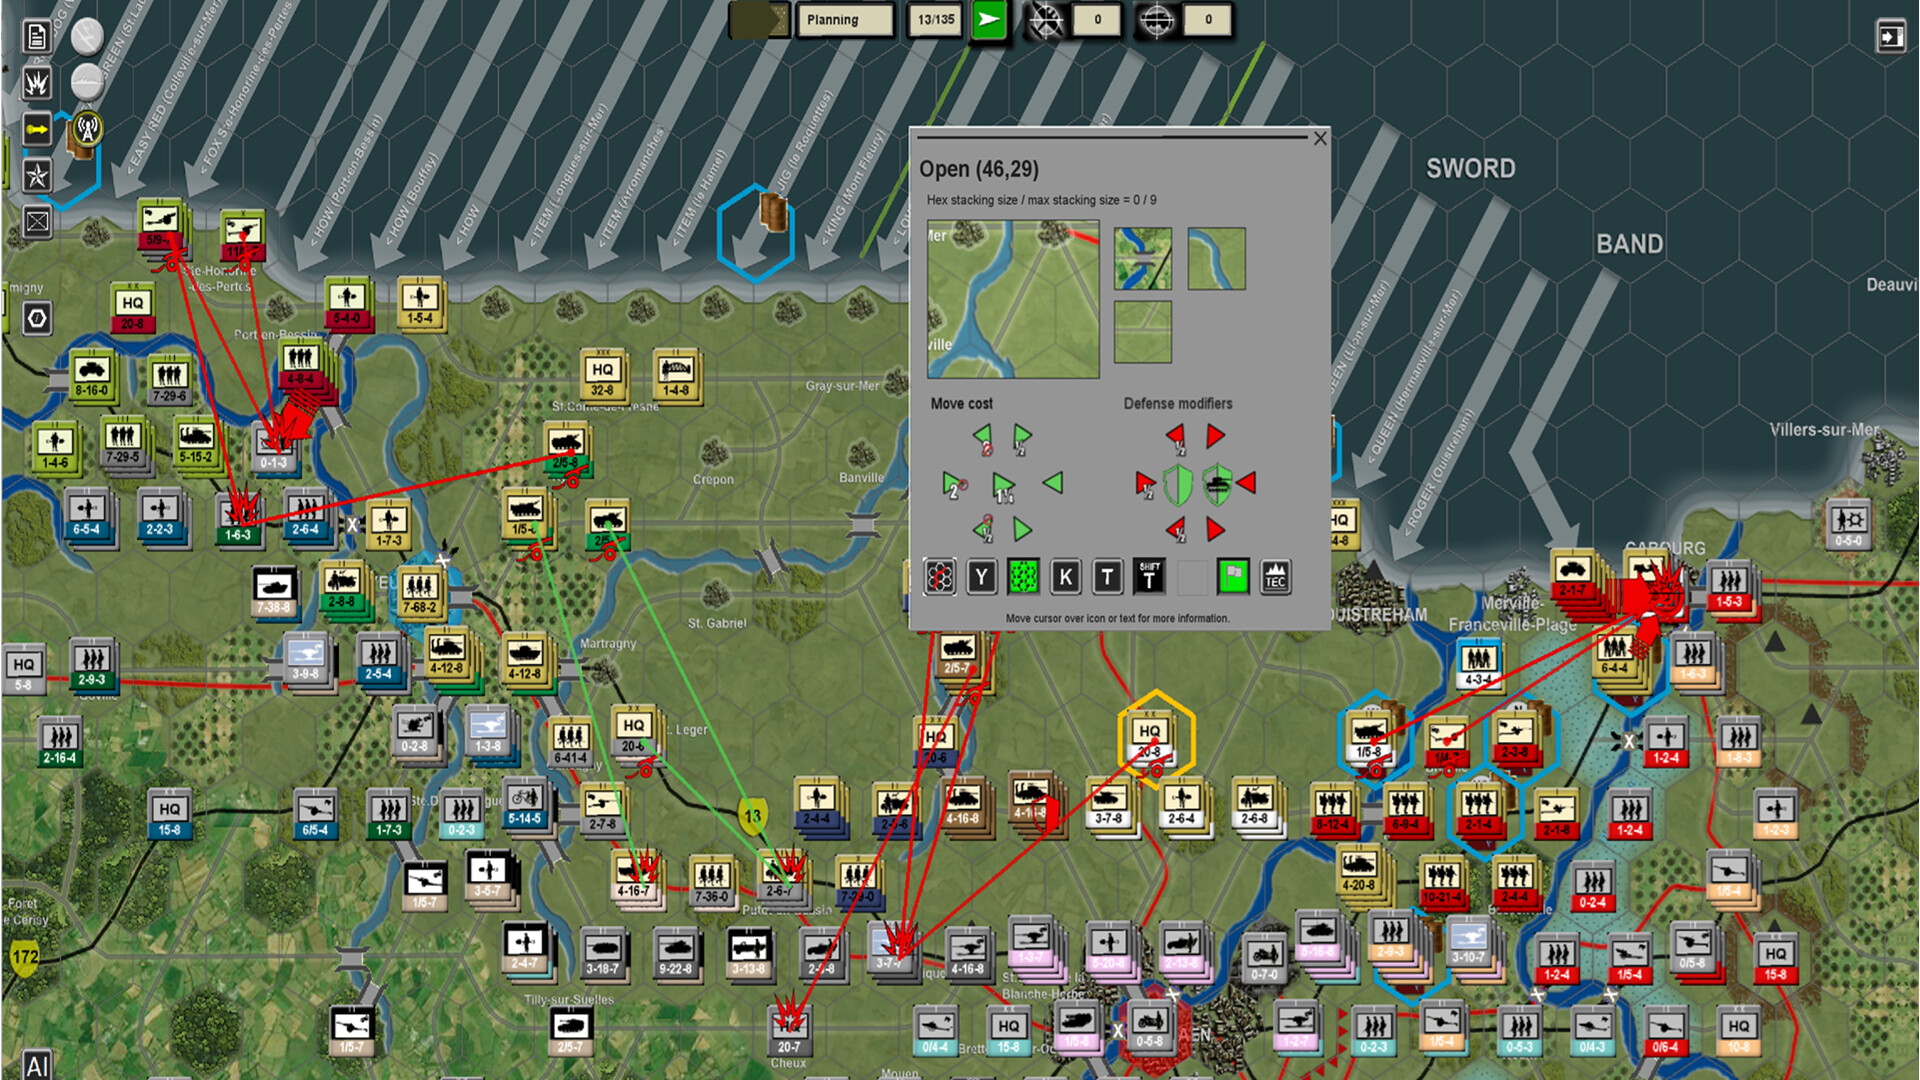Click the exit arrow icon in top-right corner
Image resolution: width=1920 pixels, height=1080 pixels.
(x=1888, y=37)
